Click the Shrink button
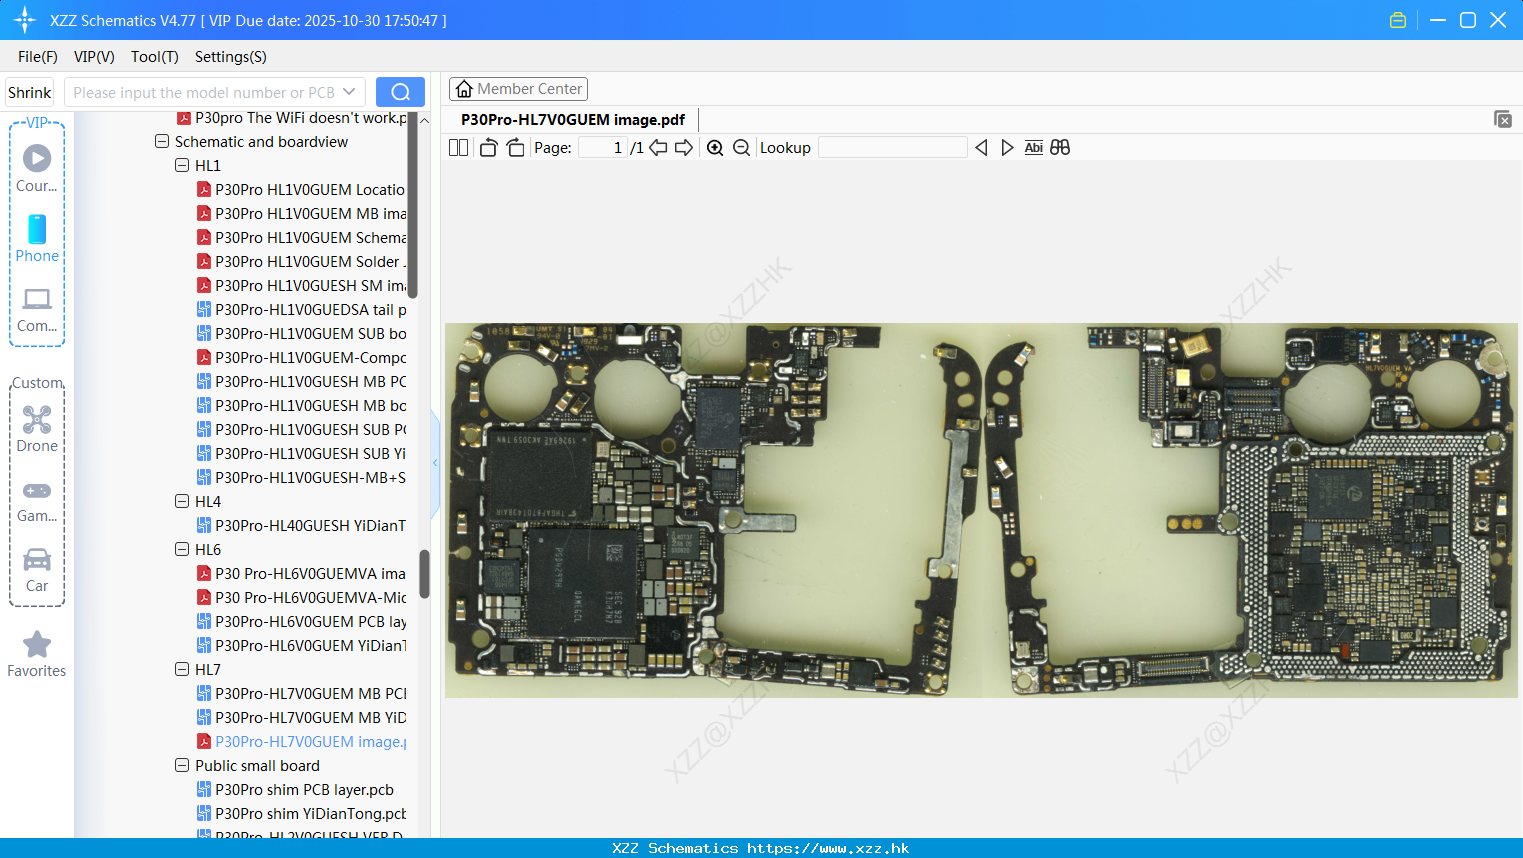This screenshot has height=858, width=1523. coord(29,92)
